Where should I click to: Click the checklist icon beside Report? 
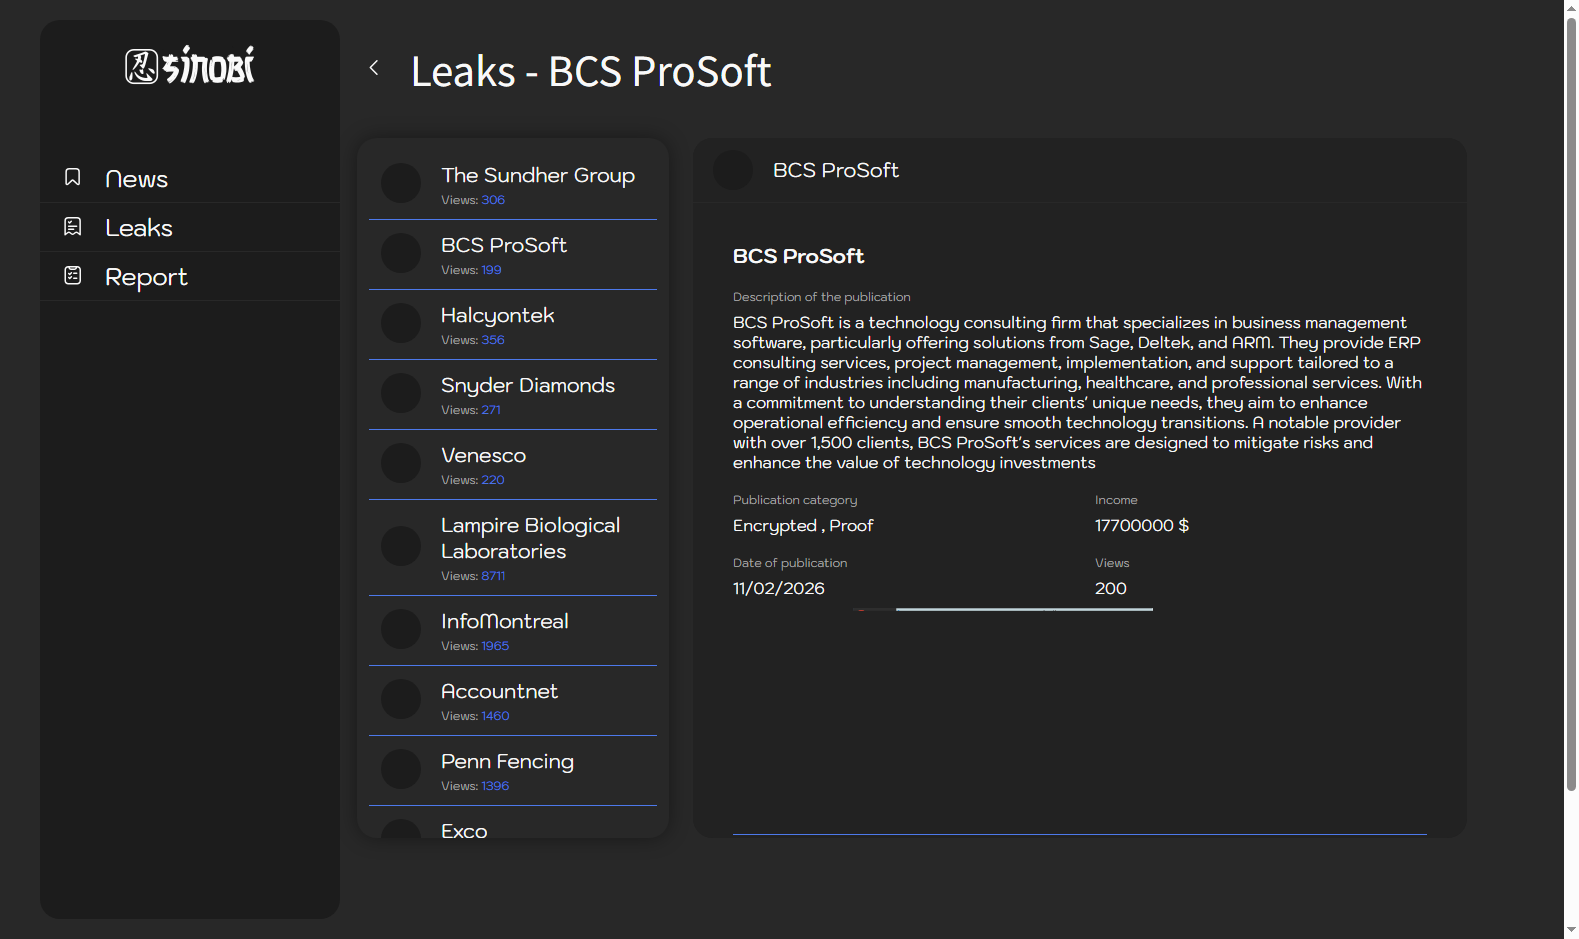pyautogui.click(x=73, y=275)
